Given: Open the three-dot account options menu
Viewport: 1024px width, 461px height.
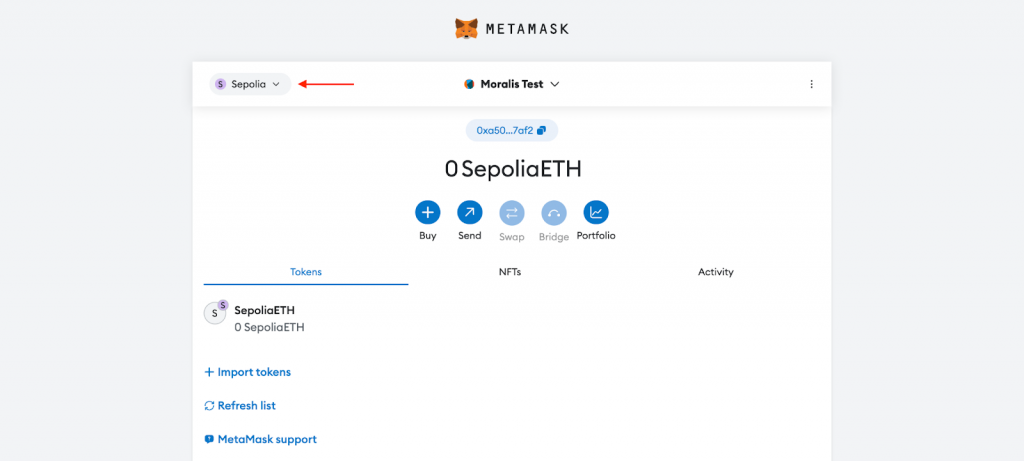Looking at the screenshot, I should tap(812, 84).
